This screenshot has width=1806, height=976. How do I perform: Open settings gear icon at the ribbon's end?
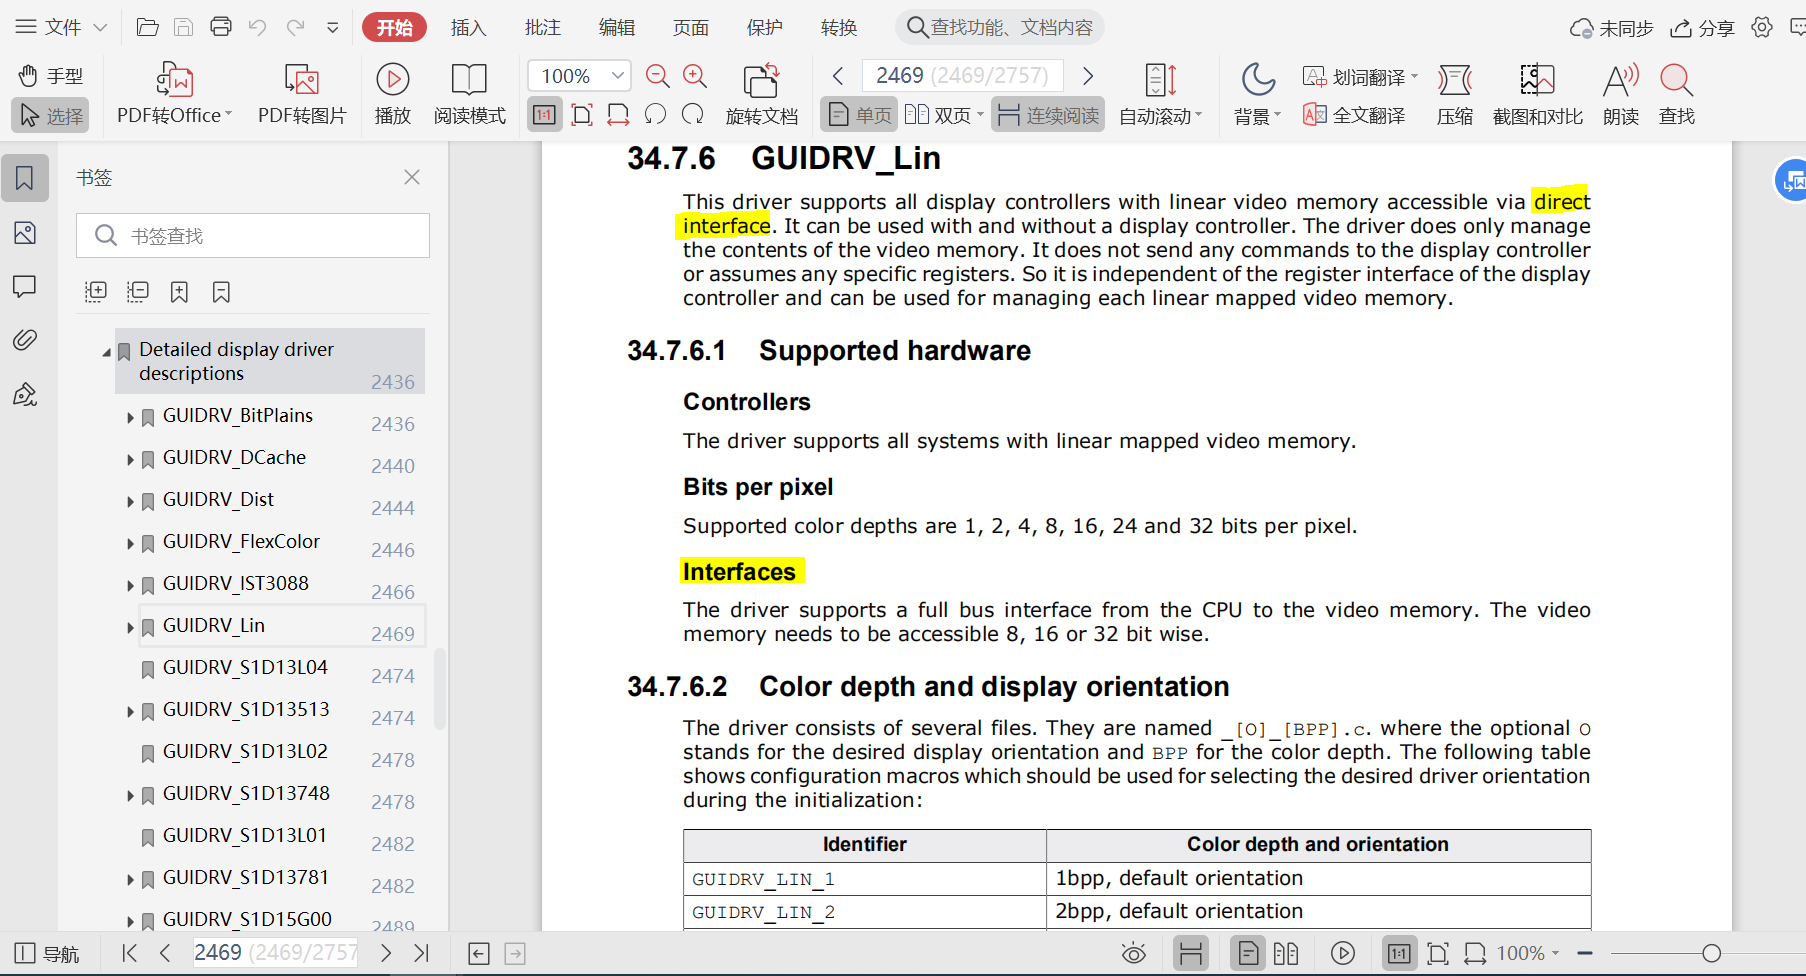click(1762, 28)
